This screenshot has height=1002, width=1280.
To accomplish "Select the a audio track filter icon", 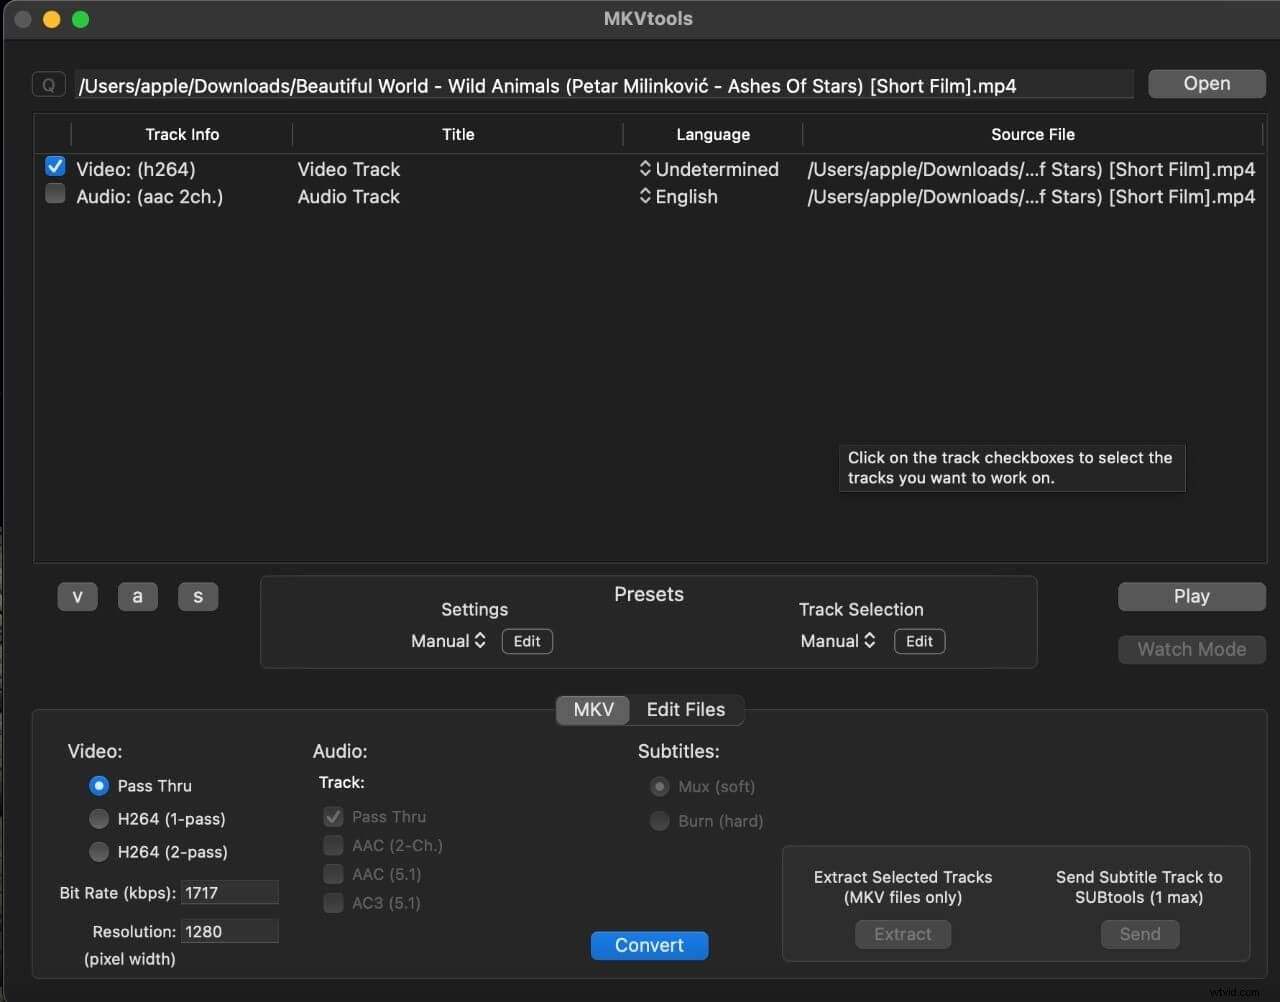I will coord(137,596).
